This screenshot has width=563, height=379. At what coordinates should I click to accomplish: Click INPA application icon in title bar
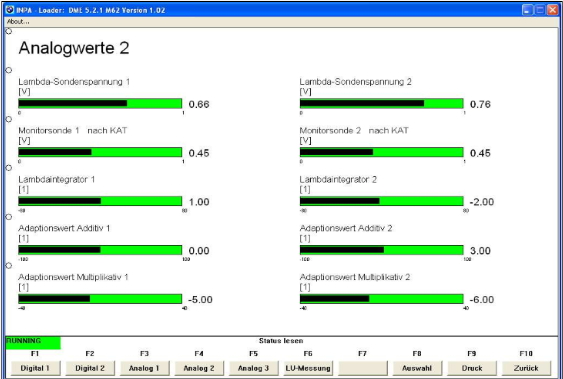[10, 10]
